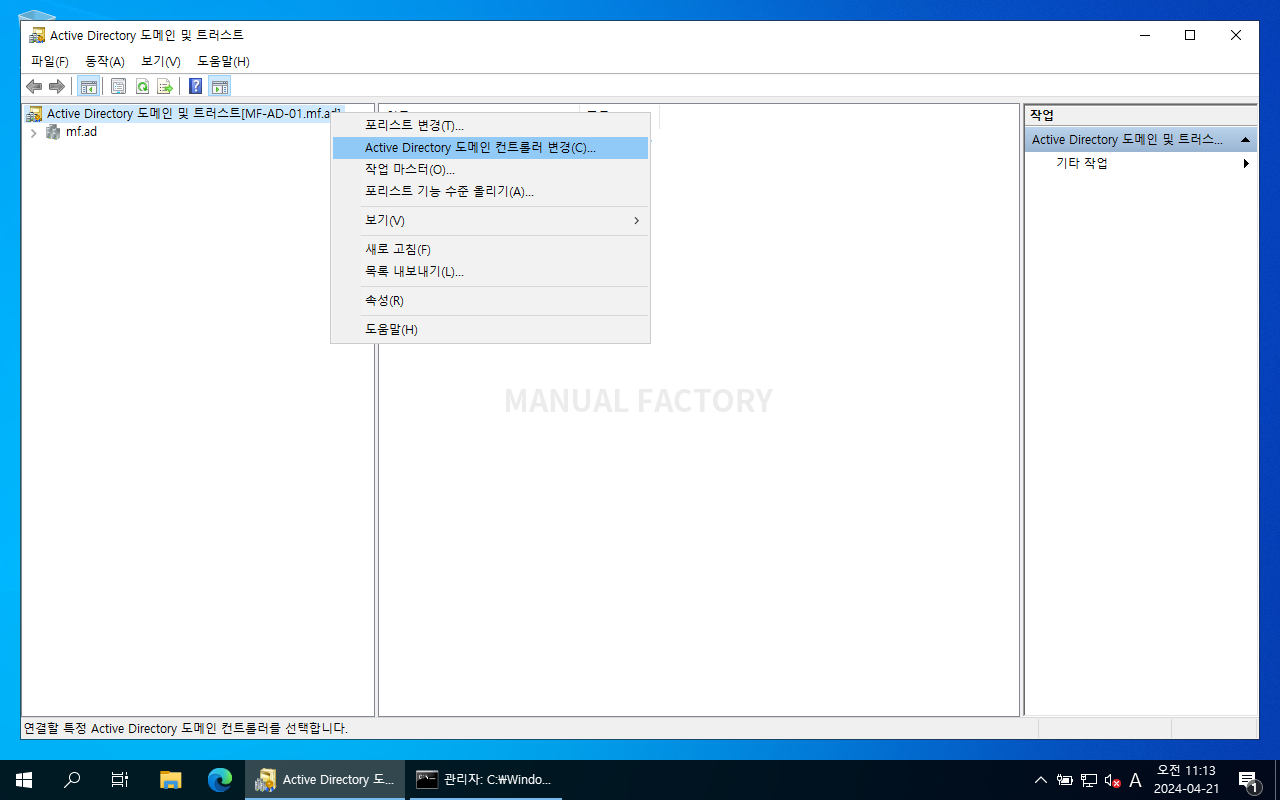The width and height of the screenshot is (1280, 800).
Task: Choose Active Directory 도메인 컨트롤러 변경(C)...
Action: pos(490,148)
